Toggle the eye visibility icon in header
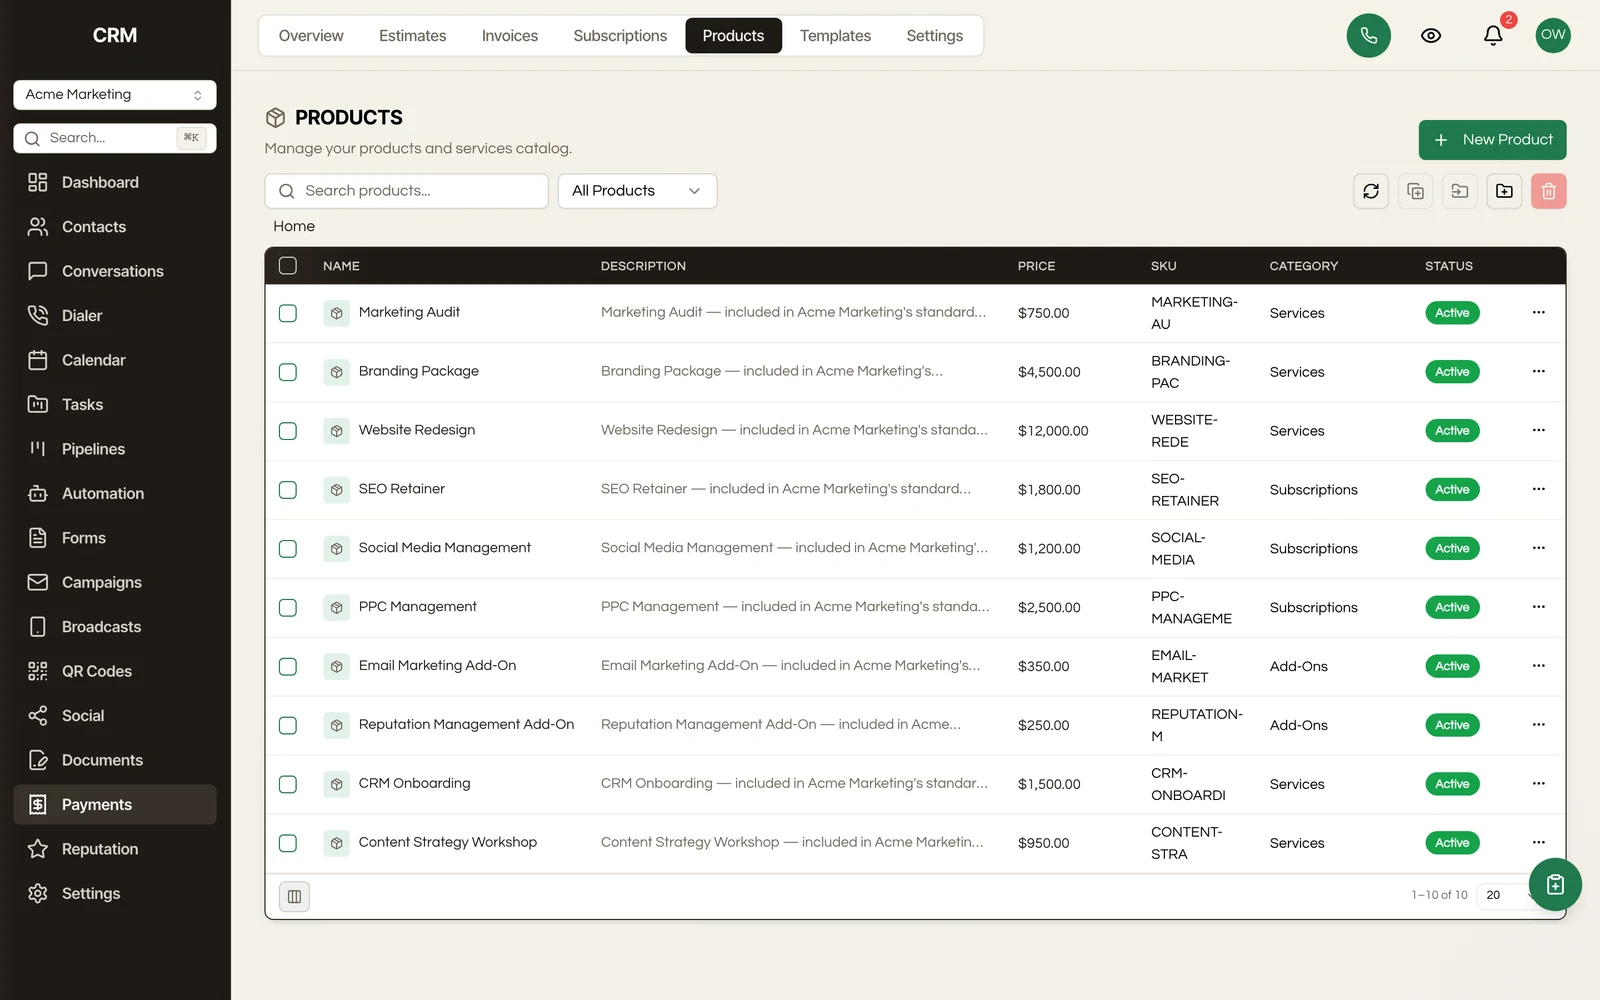 1431,36
